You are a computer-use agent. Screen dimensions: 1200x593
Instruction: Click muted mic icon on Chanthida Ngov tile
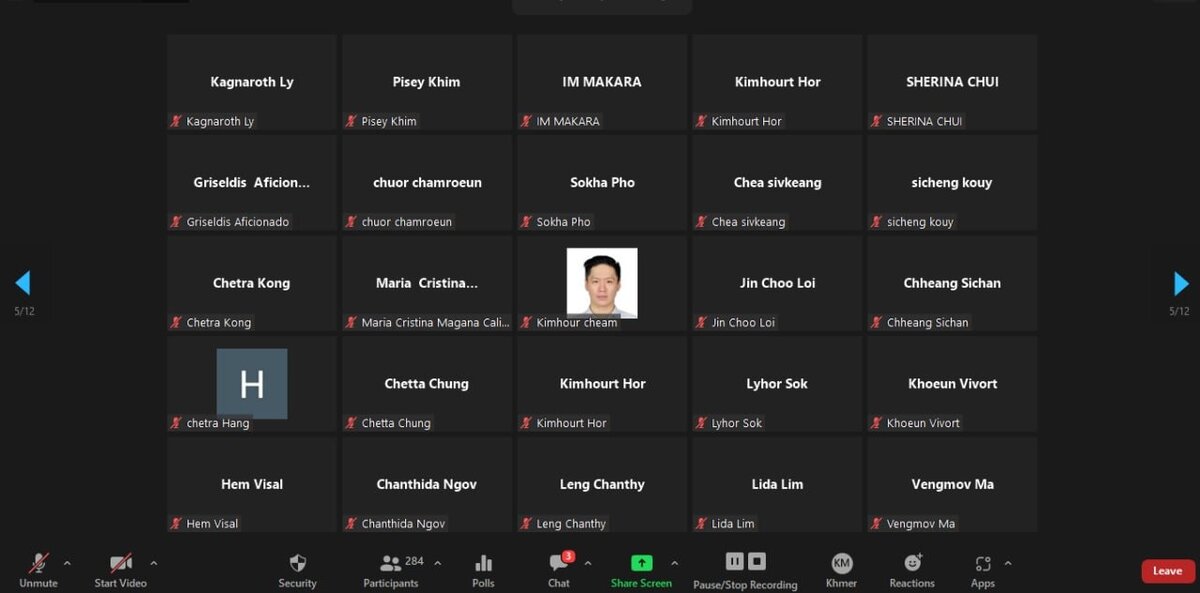pos(351,523)
